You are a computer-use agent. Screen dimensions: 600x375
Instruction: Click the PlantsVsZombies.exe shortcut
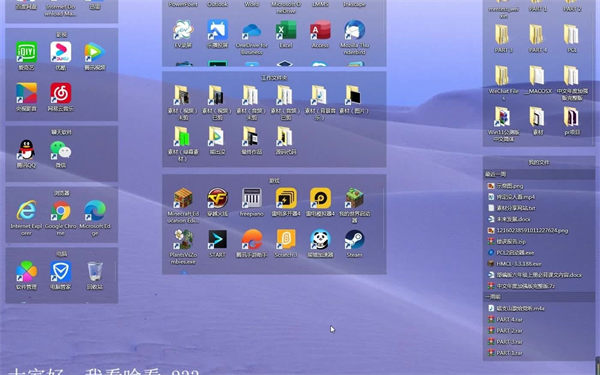[183, 240]
